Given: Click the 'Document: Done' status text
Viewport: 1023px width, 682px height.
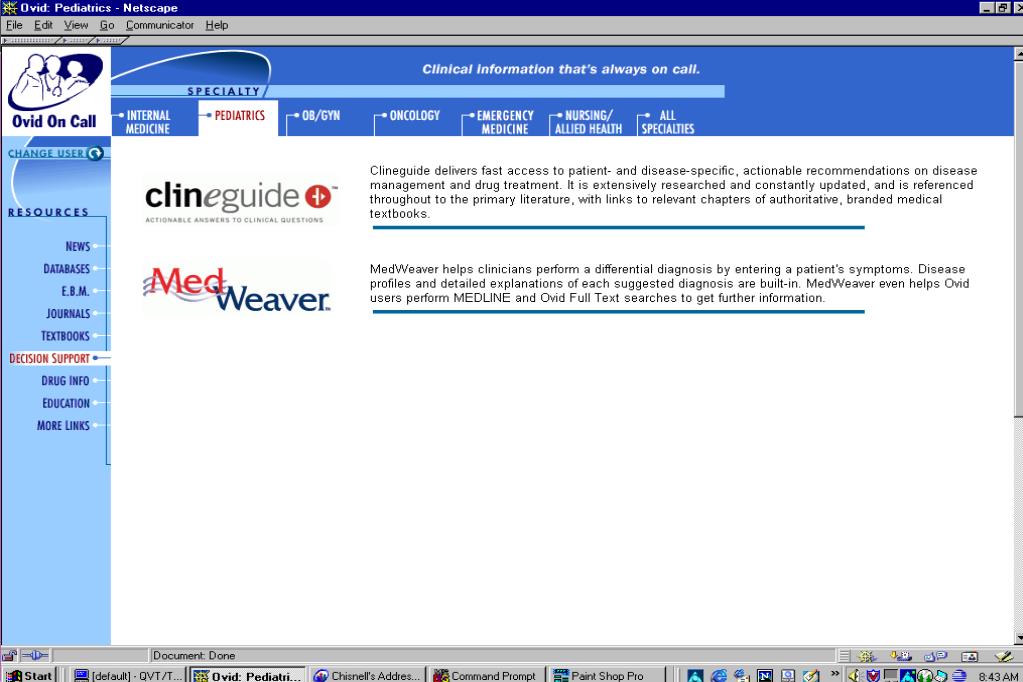Looking at the screenshot, I should click(x=194, y=655).
